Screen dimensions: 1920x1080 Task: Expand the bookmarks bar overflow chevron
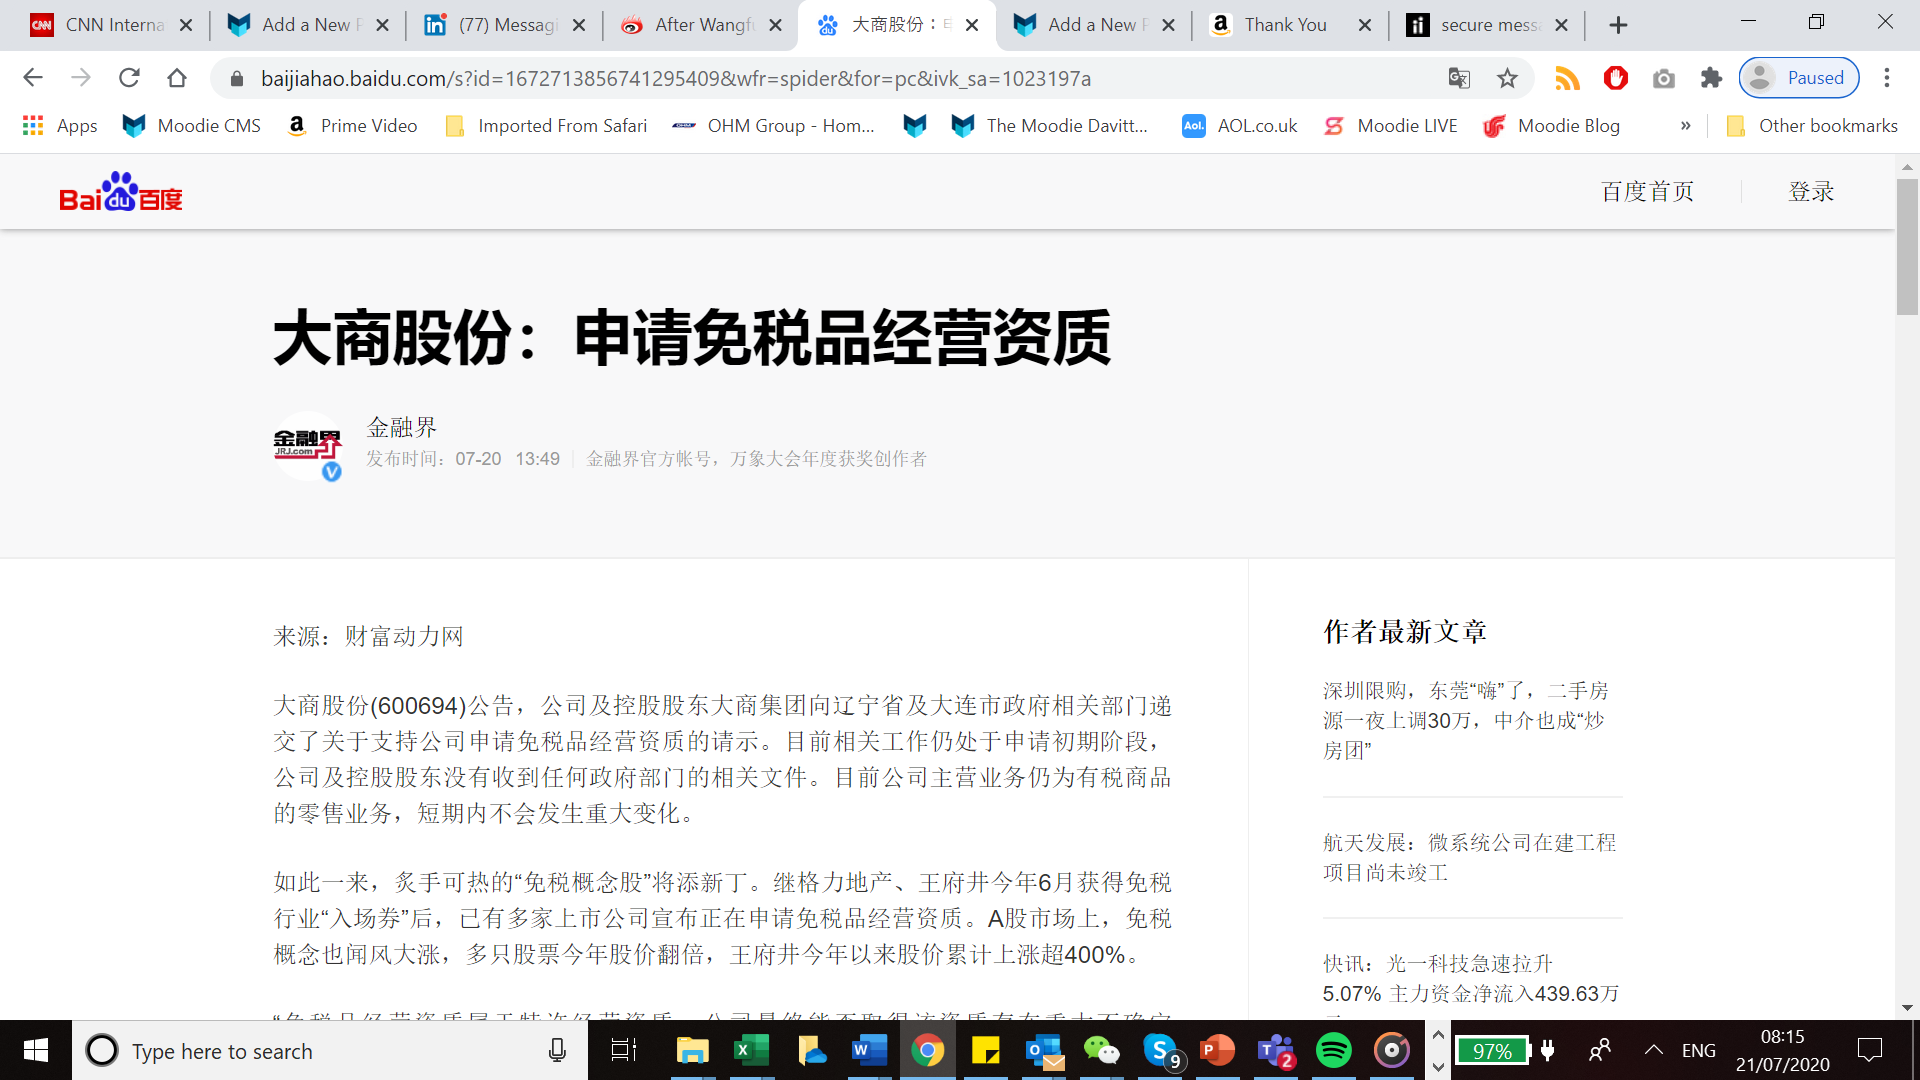[x=1686, y=125]
